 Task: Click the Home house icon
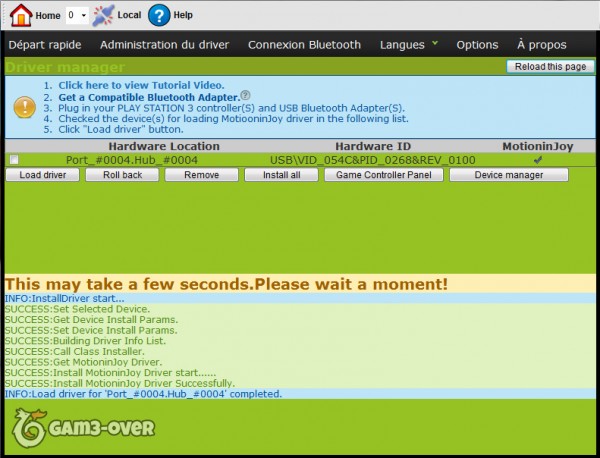coord(21,15)
